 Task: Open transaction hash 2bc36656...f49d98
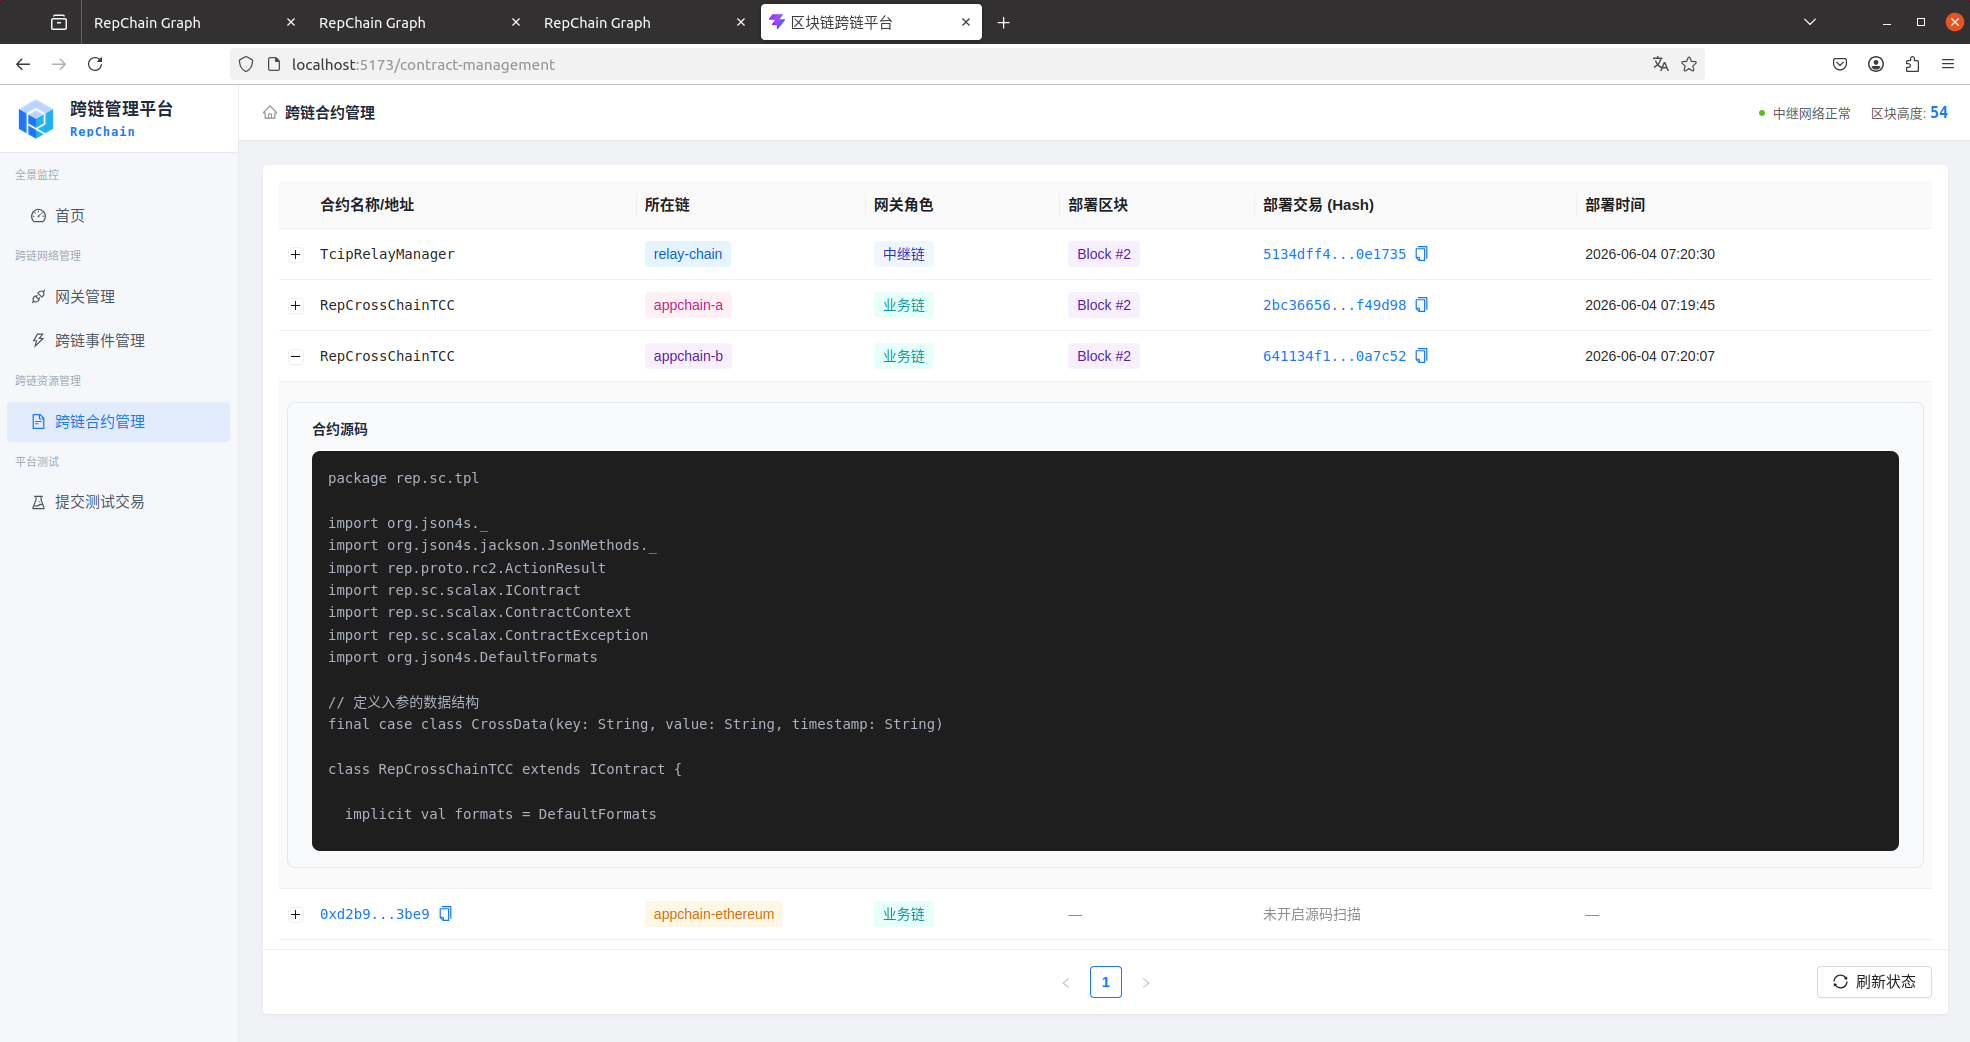[x=1334, y=305]
